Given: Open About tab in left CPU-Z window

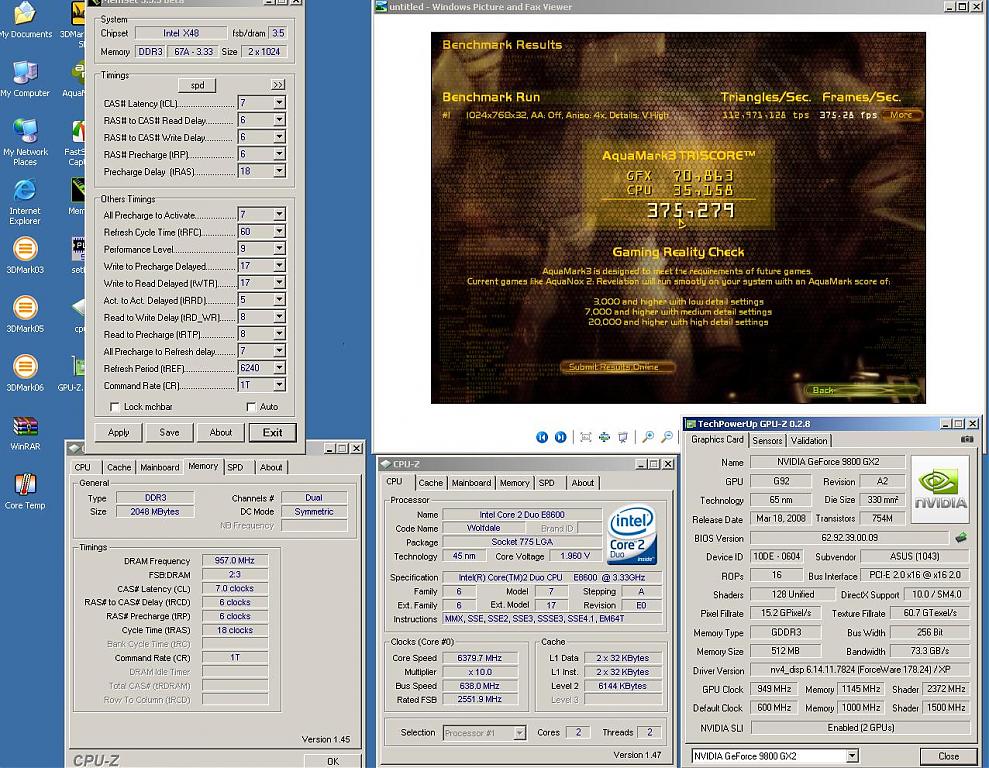Looking at the screenshot, I should point(271,467).
